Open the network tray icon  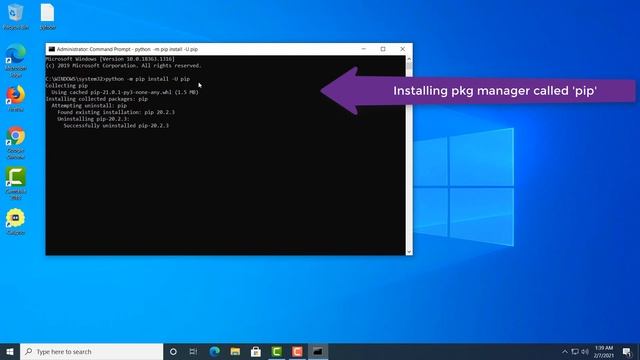[575, 351]
